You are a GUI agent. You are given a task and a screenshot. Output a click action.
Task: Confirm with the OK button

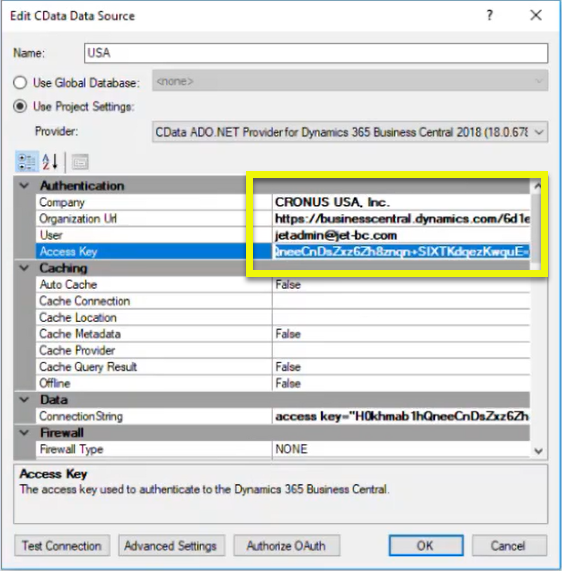[426, 546]
